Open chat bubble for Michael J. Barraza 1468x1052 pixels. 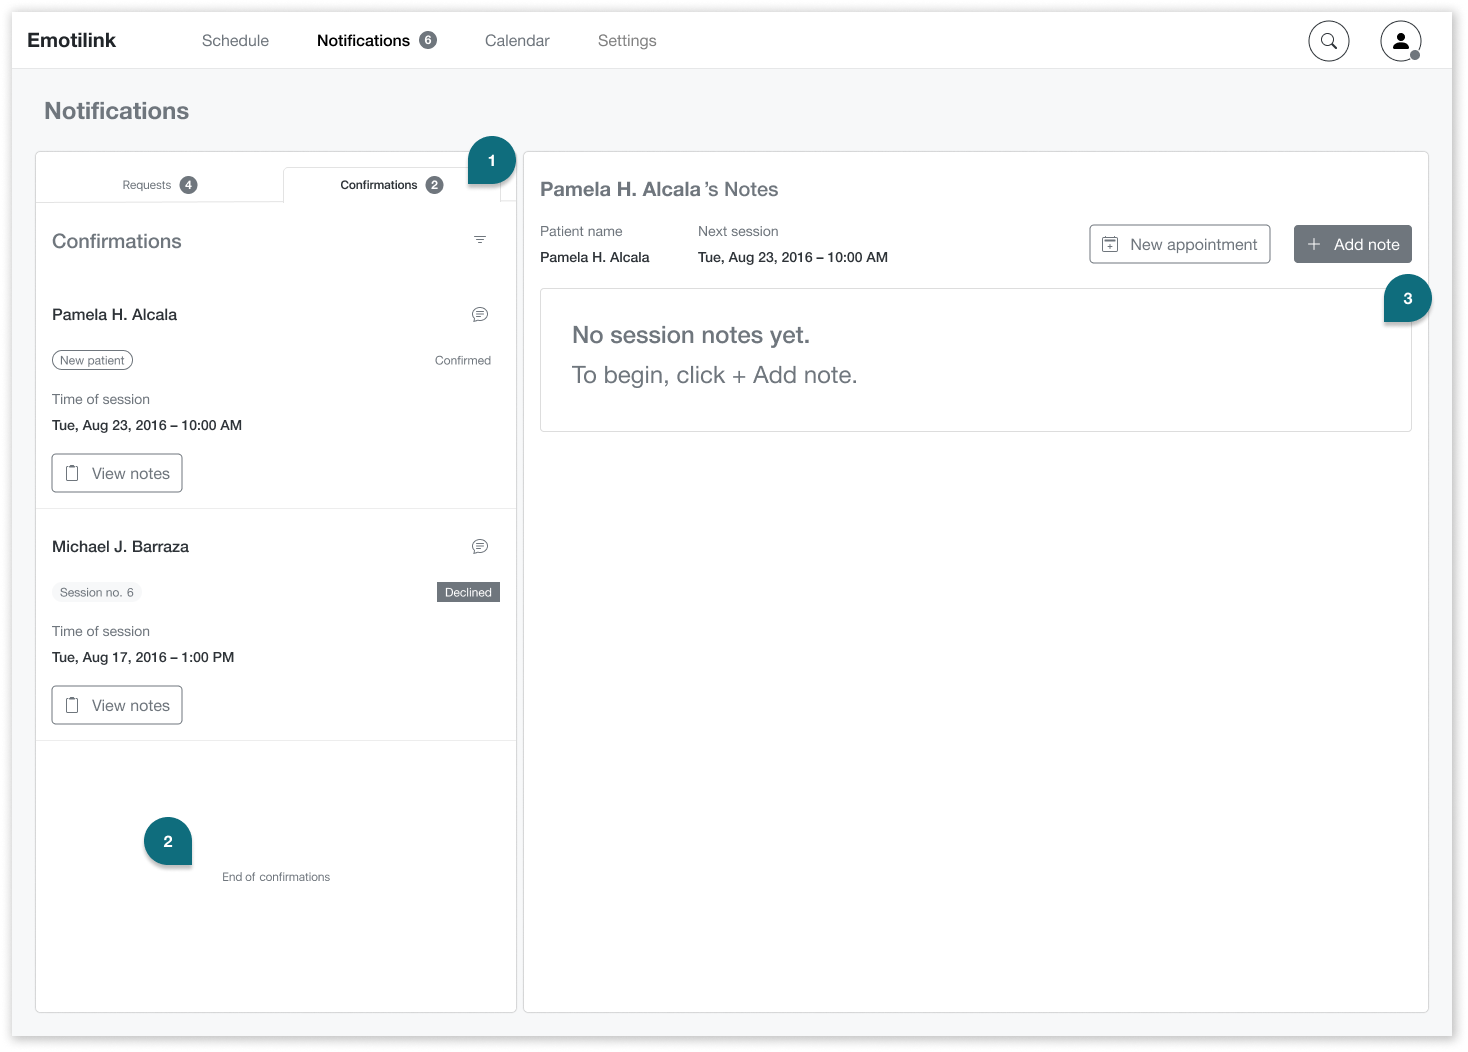coord(480,546)
